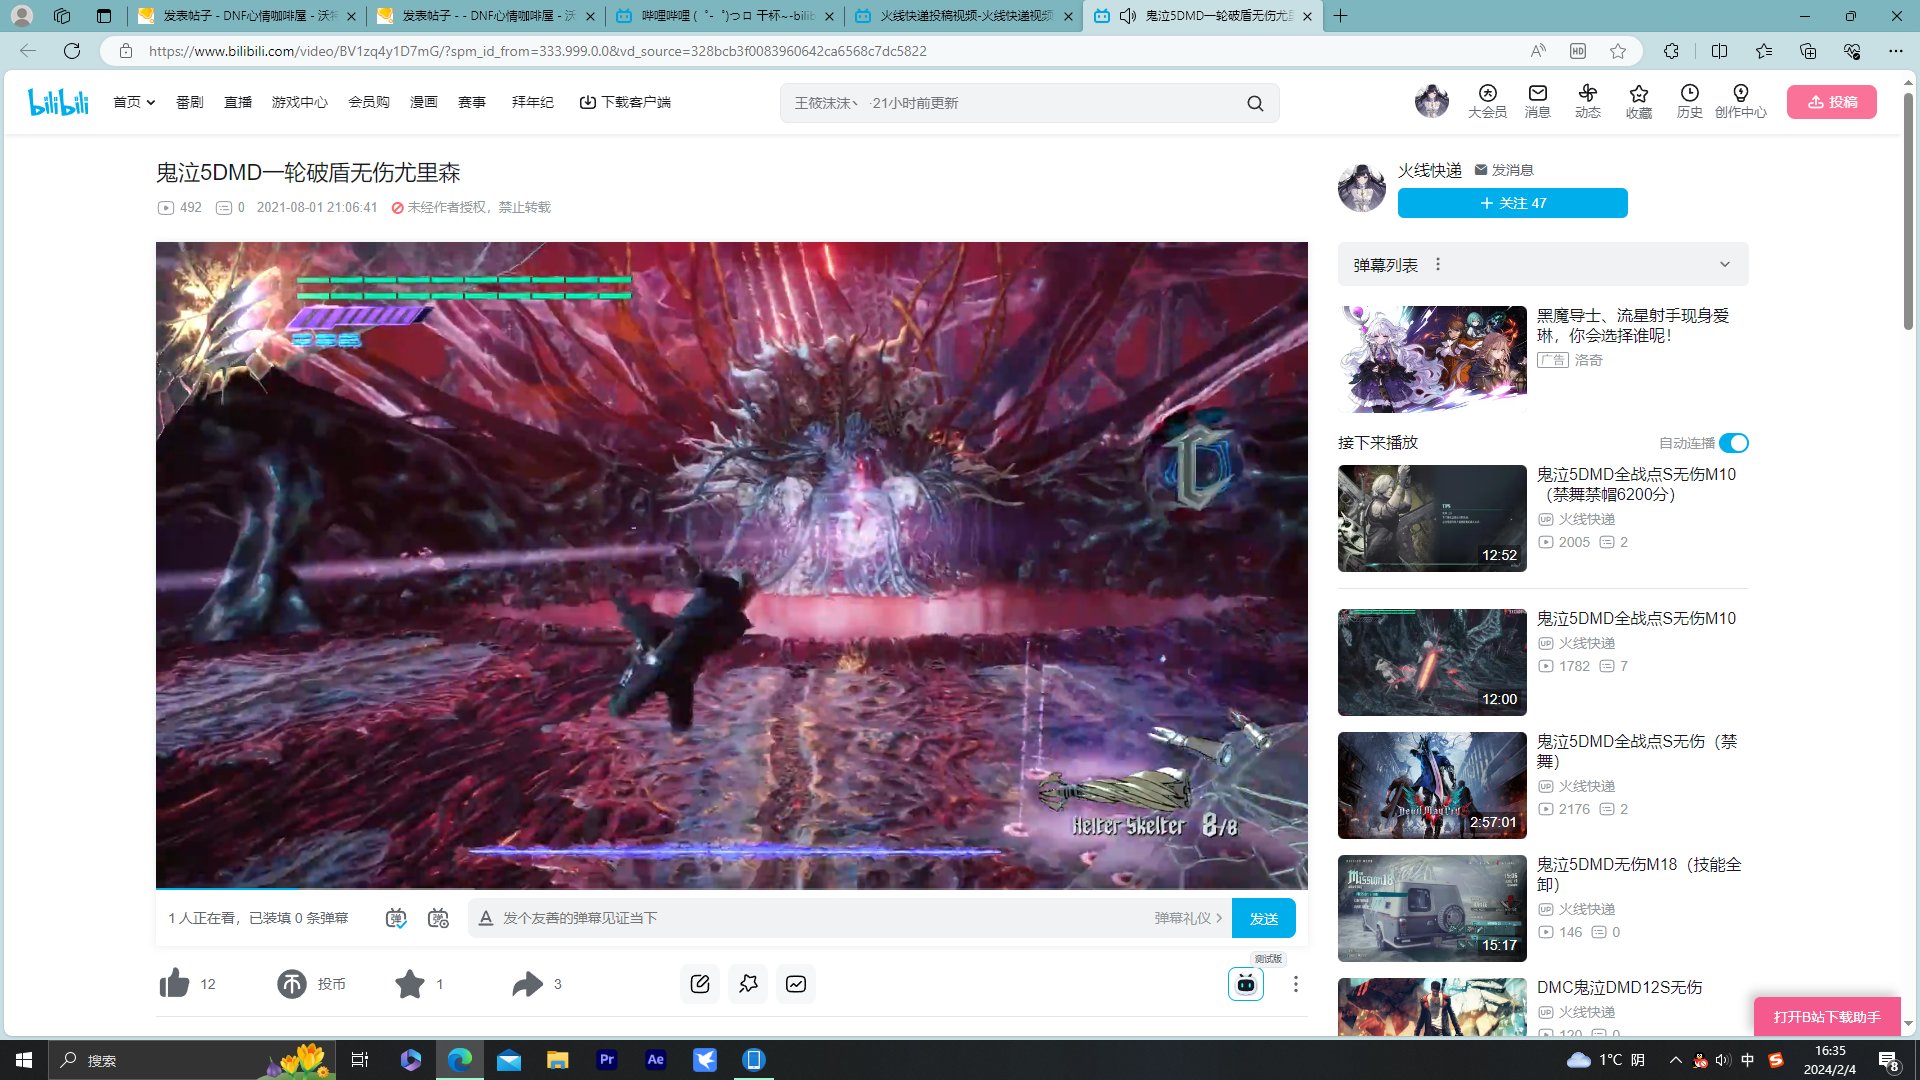Screen dimensions: 1920x1080
Task: Open the 大会员 icon
Action: tap(1487, 102)
